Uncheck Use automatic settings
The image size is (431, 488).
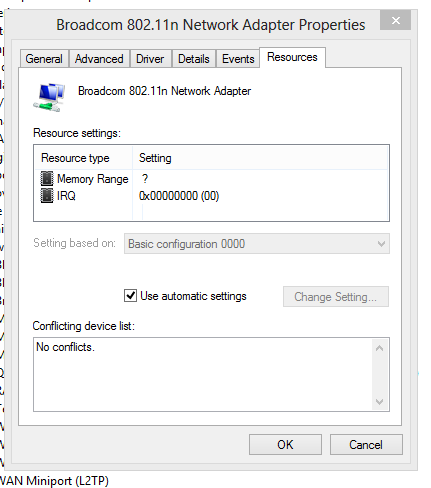(130, 296)
